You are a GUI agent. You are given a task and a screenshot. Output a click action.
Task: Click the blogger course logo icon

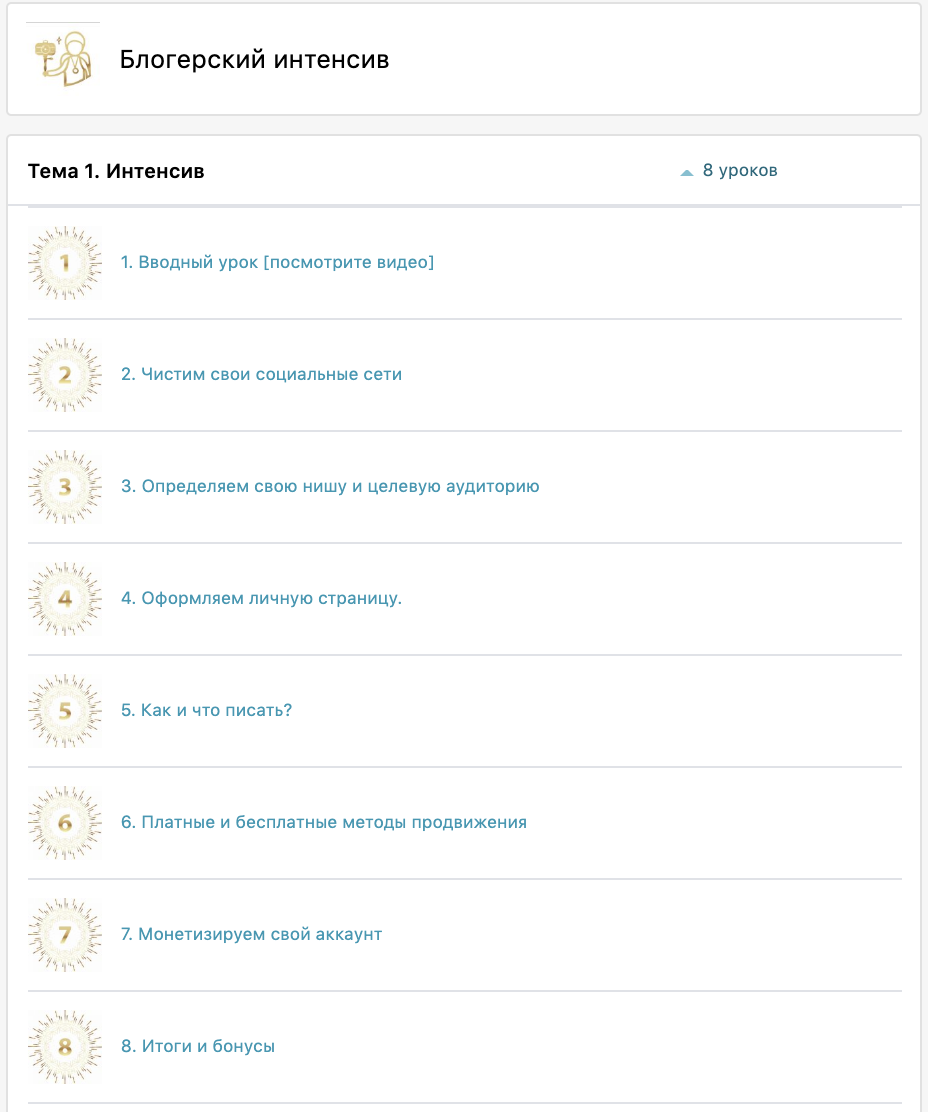tap(62, 60)
